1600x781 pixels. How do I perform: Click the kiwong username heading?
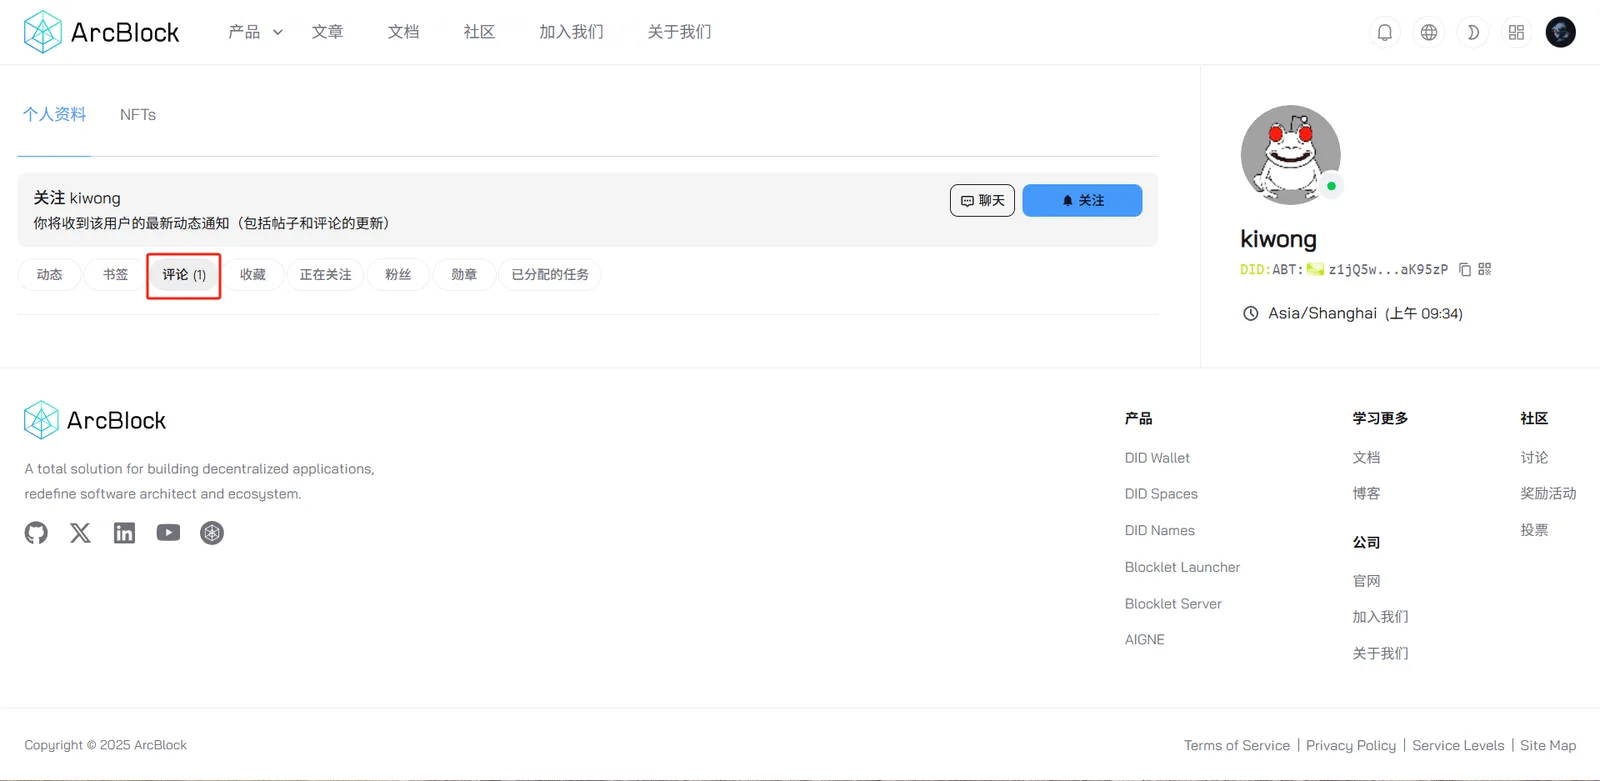click(1278, 239)
